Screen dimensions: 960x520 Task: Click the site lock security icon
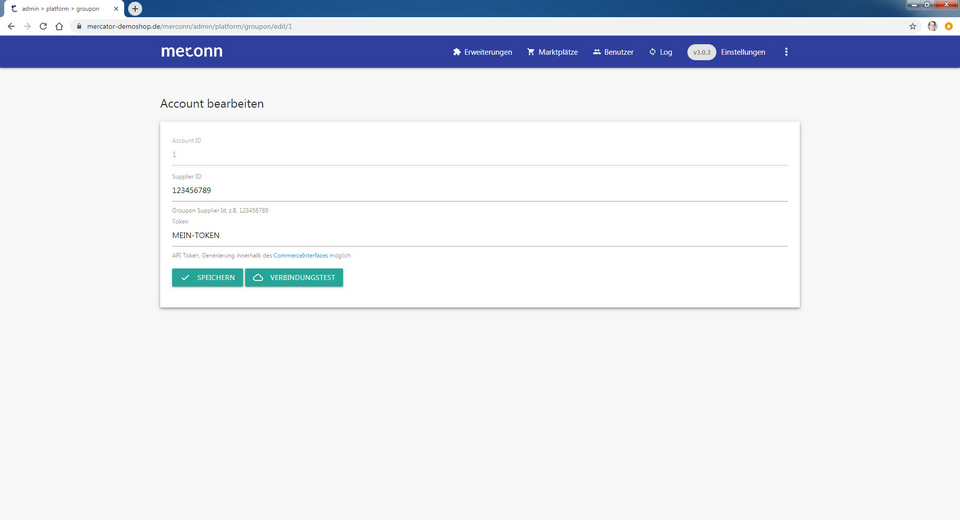(x=79, y=26)
